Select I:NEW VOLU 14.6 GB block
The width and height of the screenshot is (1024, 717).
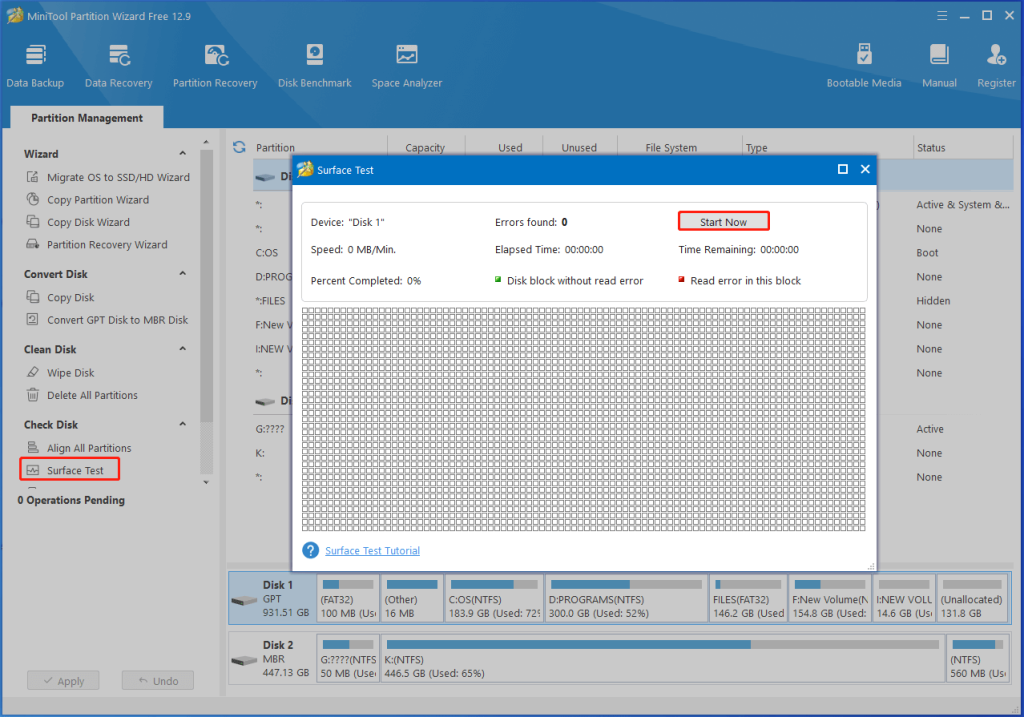point(904,598)
